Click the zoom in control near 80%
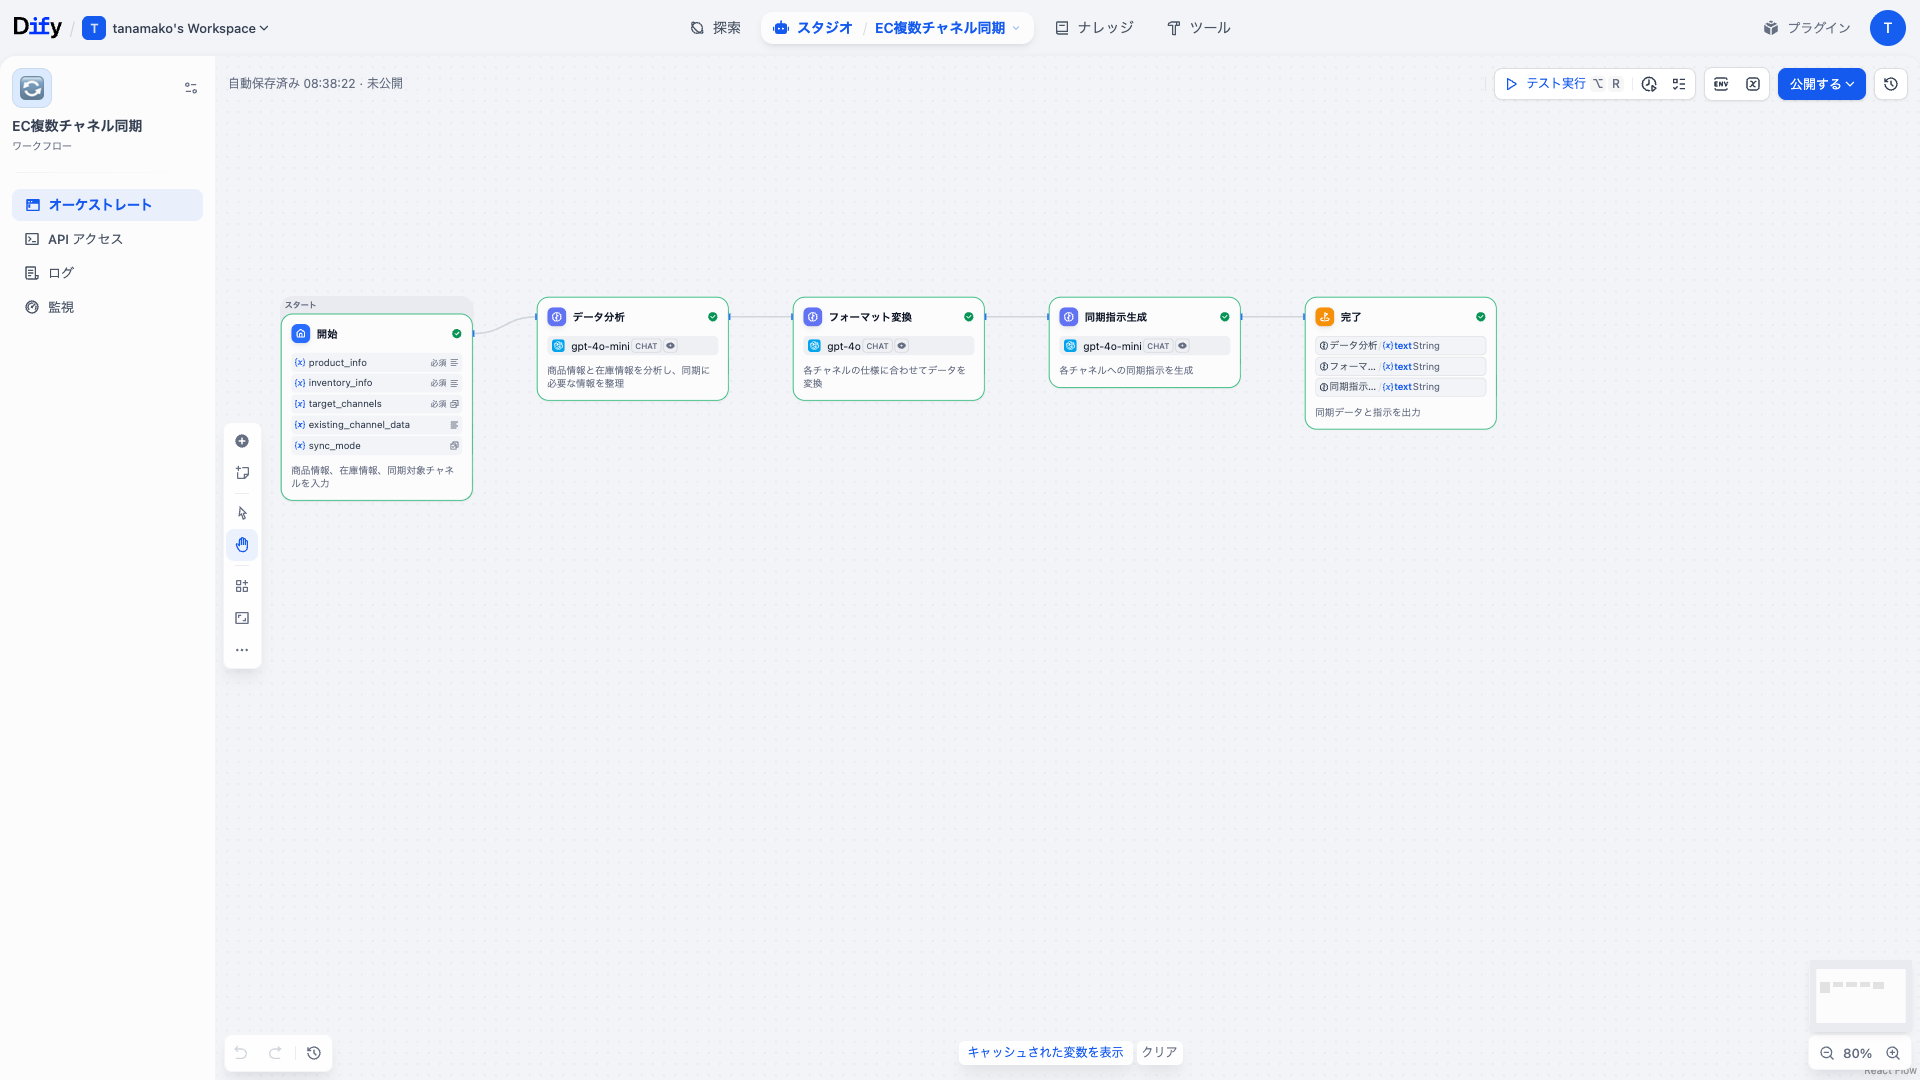 (1894, 1053)
